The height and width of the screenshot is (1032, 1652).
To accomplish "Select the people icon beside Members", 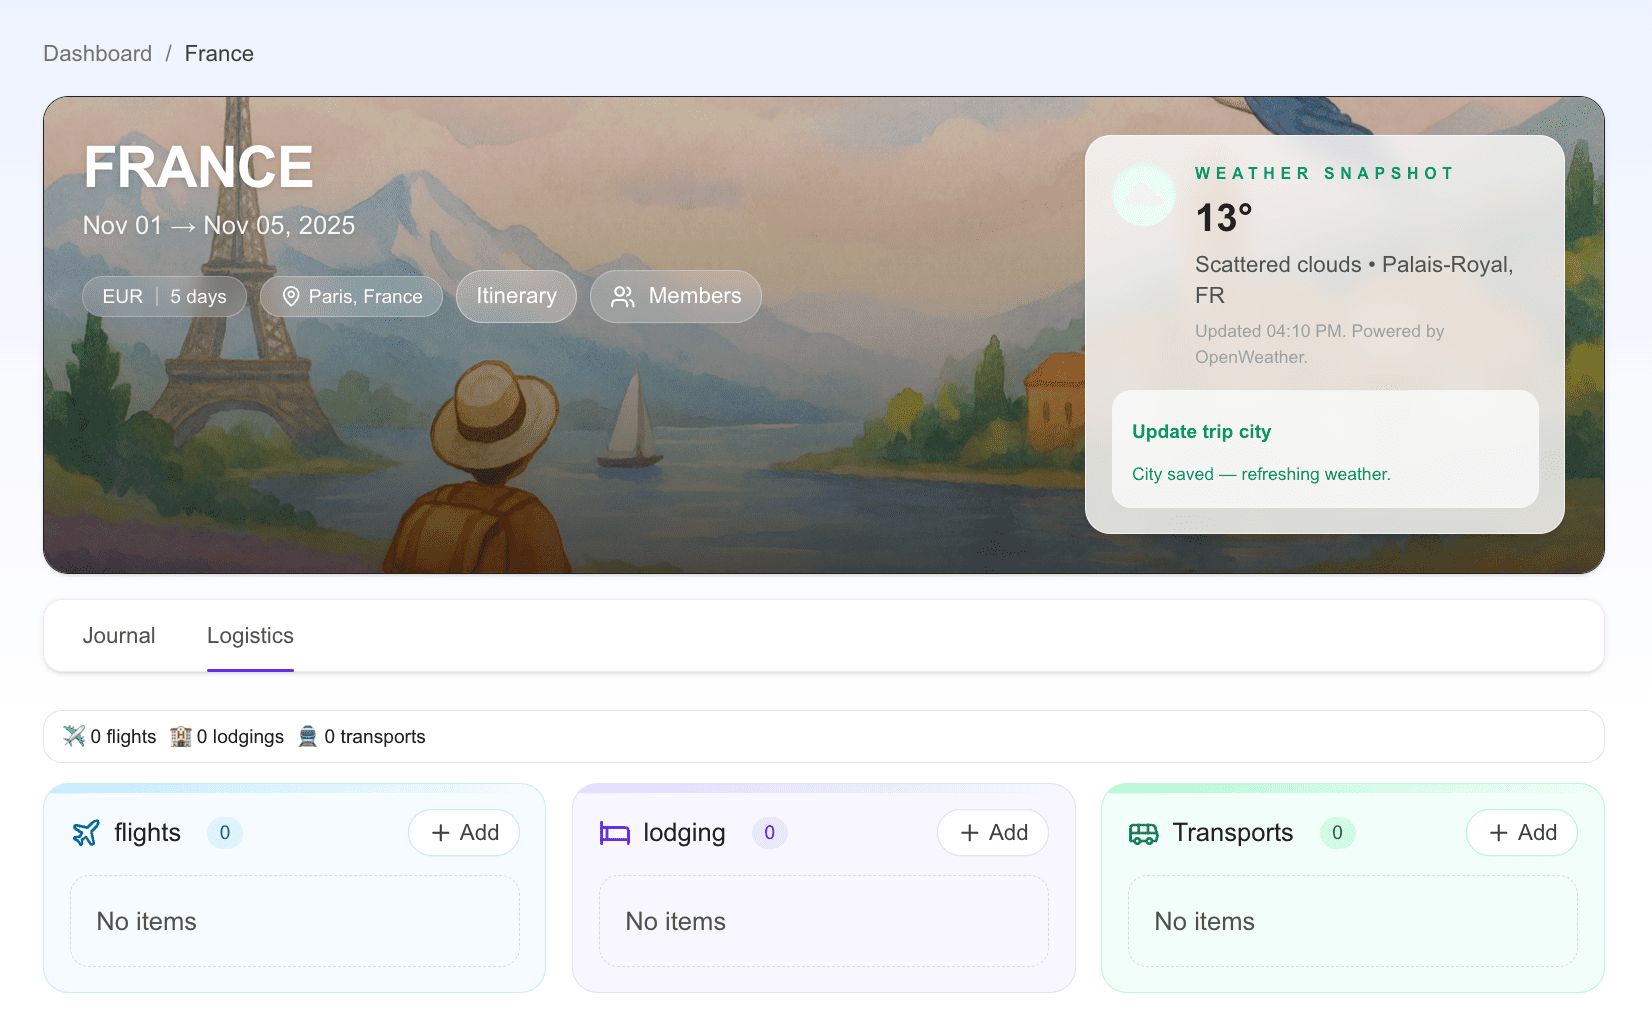I will coord(623,296).
